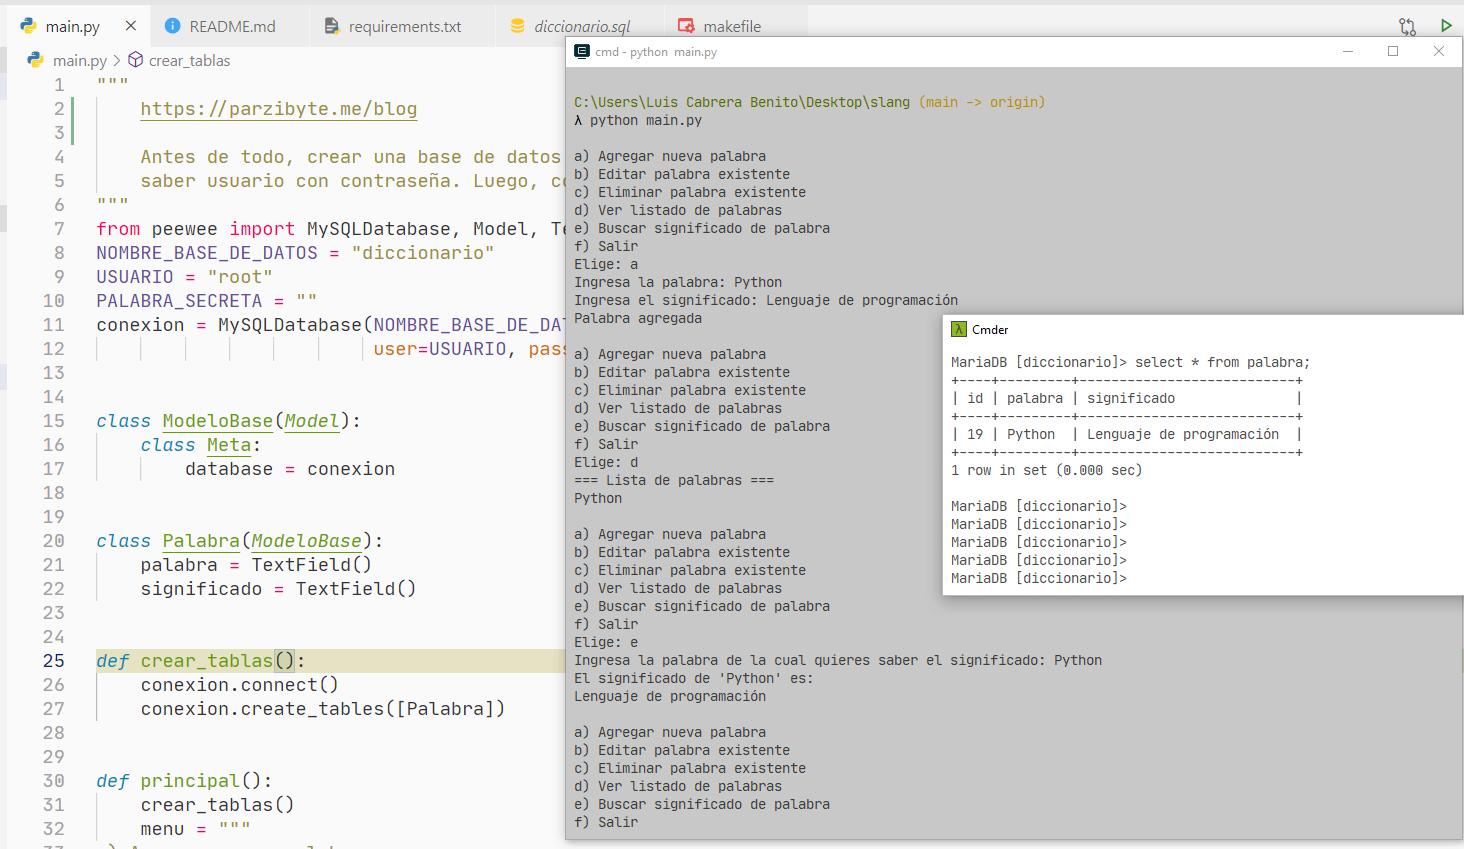Click 'Elige: e' line in the cmd
This screenshot has height=849, width=1464.
coord(606,642)
